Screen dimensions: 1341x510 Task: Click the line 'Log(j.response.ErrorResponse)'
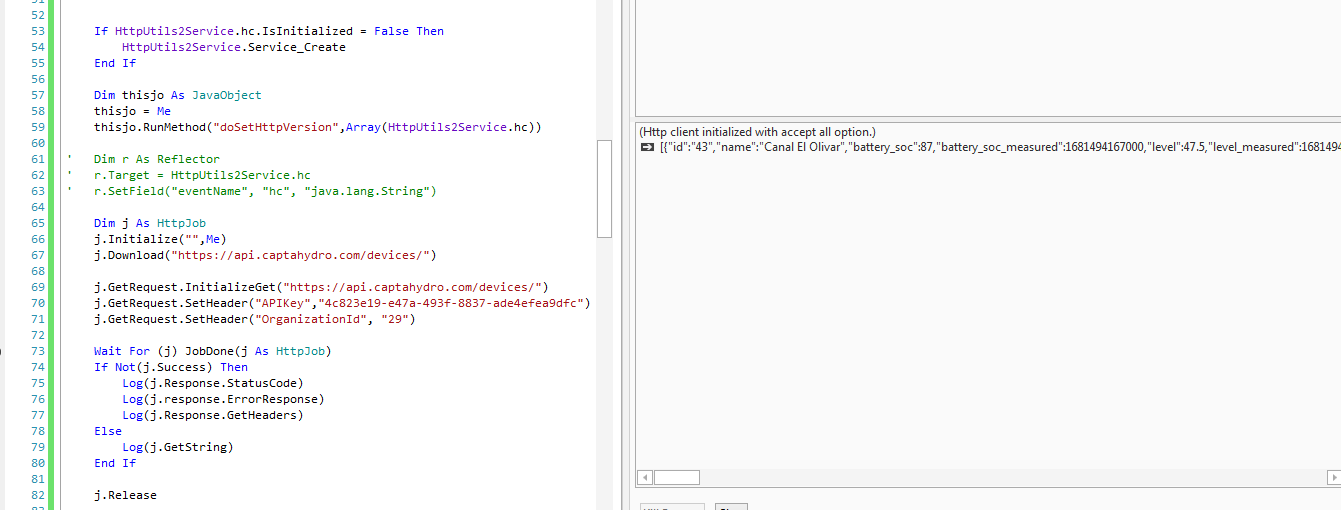coord(223,399)
